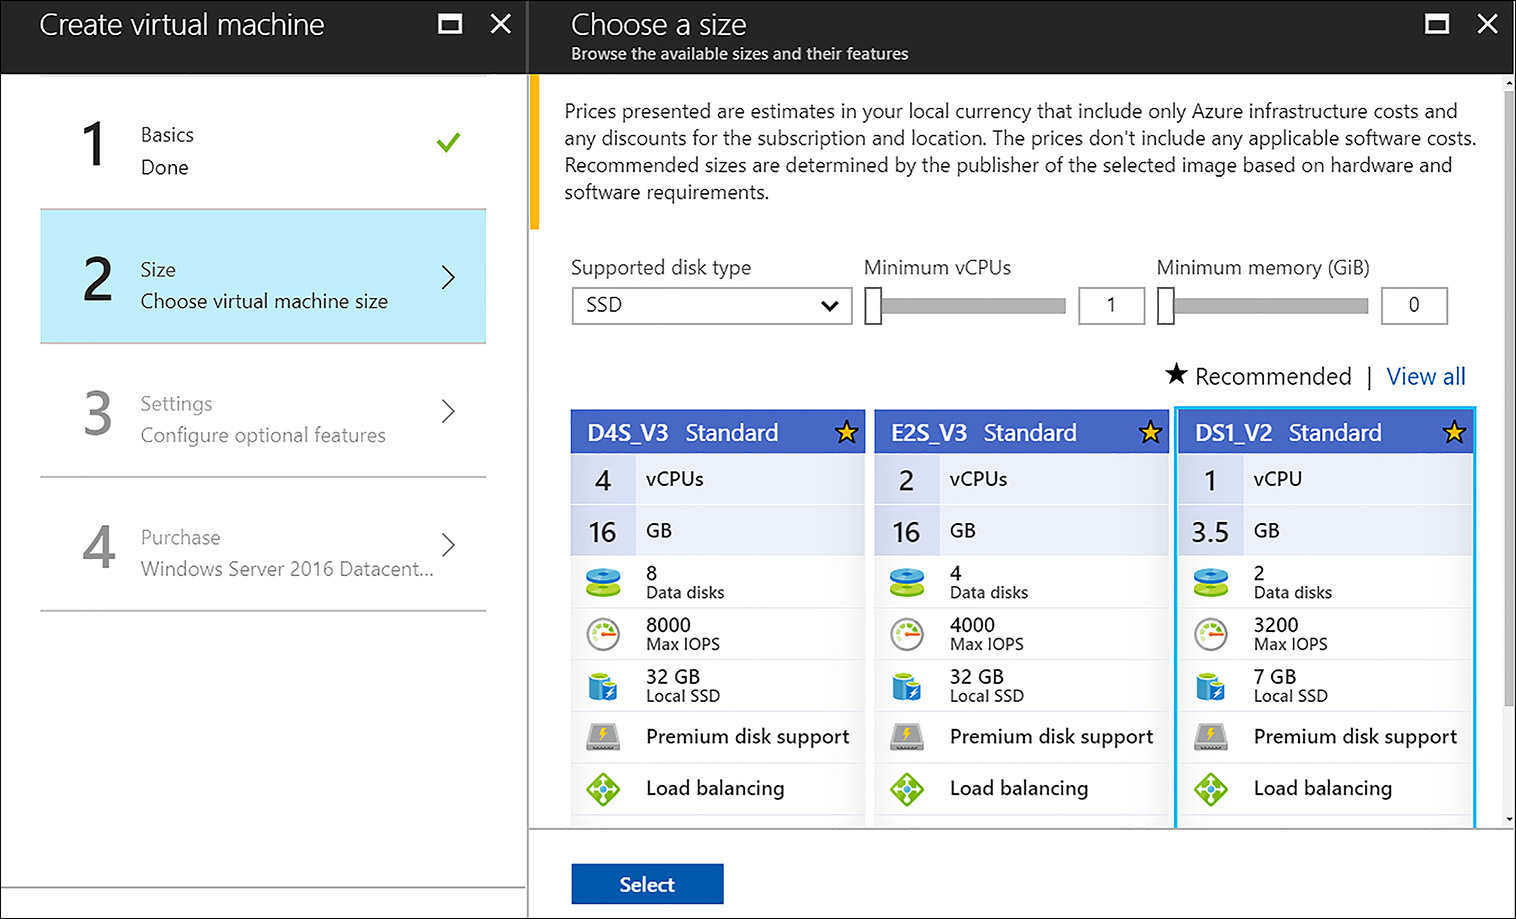Image resolution: width=1516 pixels, height=919 pixels.
Task: Open step 3 Configure optional features
Action: [x=263, y=410]
